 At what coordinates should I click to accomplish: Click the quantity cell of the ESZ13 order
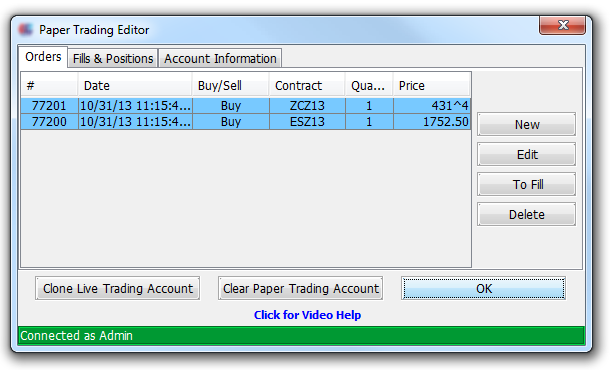369,122
